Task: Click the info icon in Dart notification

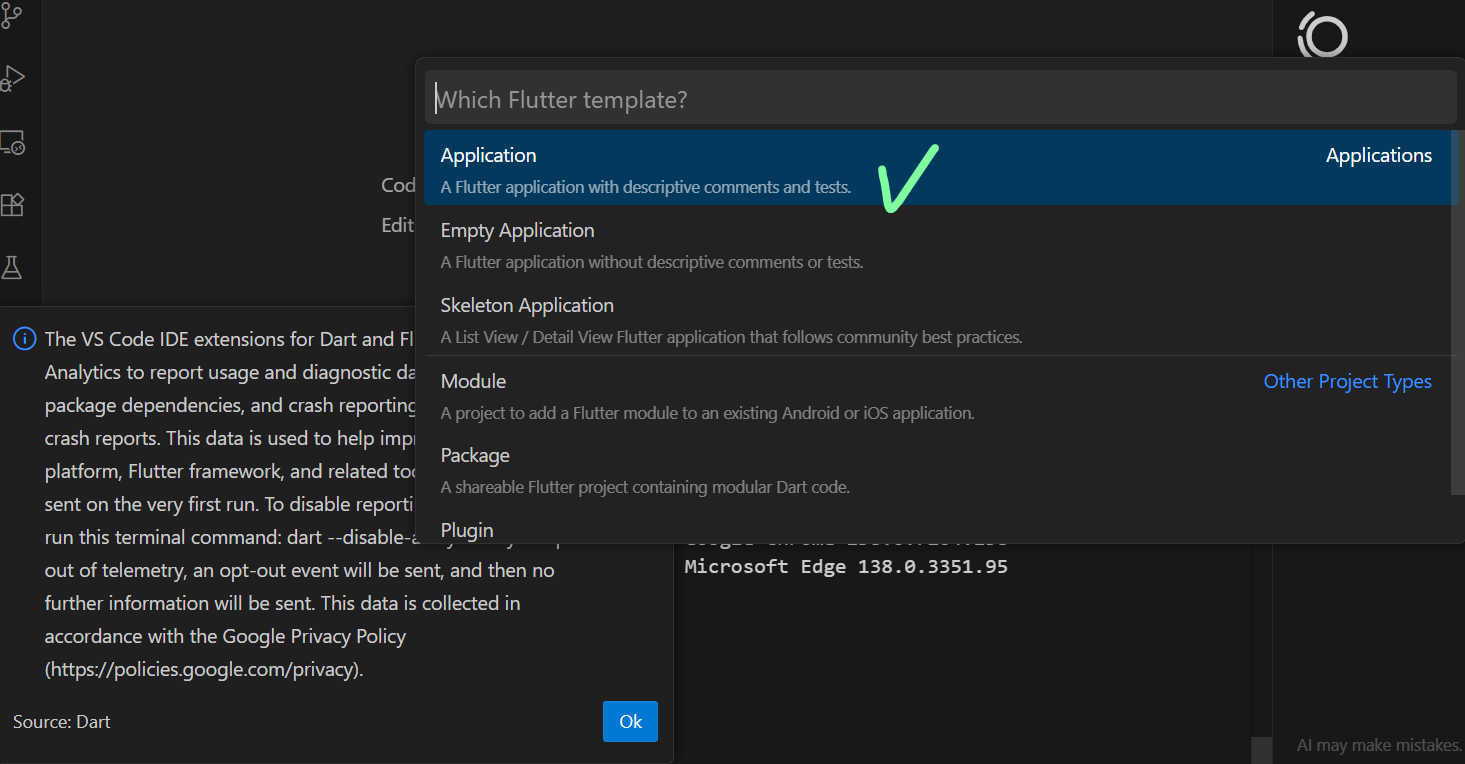Action: pos(24,339)
